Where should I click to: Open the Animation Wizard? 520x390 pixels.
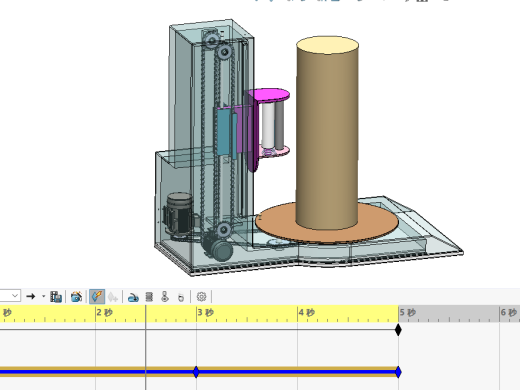point(76,296)
